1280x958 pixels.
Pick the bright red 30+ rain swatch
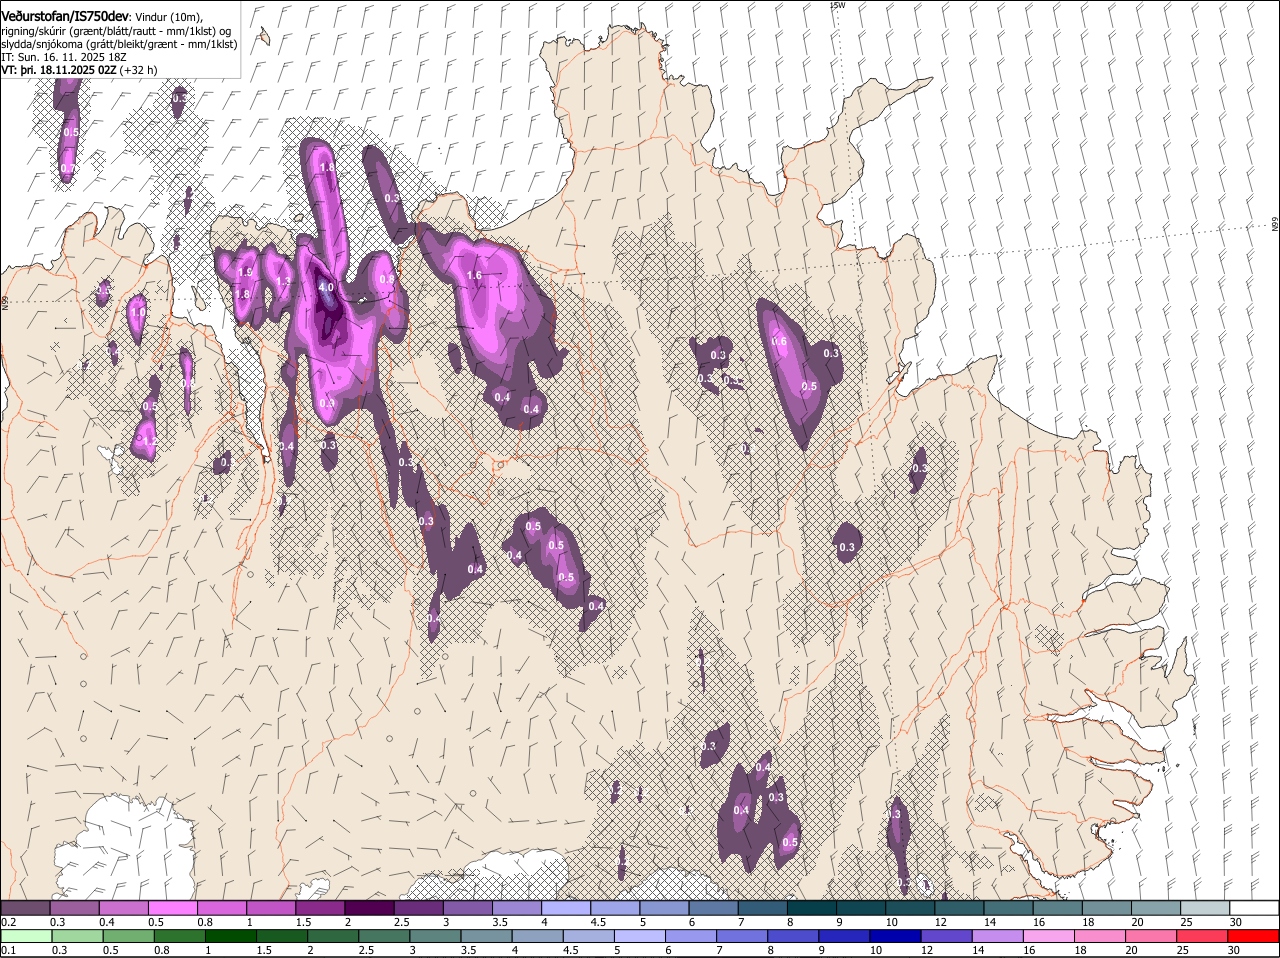(1254, 936)
